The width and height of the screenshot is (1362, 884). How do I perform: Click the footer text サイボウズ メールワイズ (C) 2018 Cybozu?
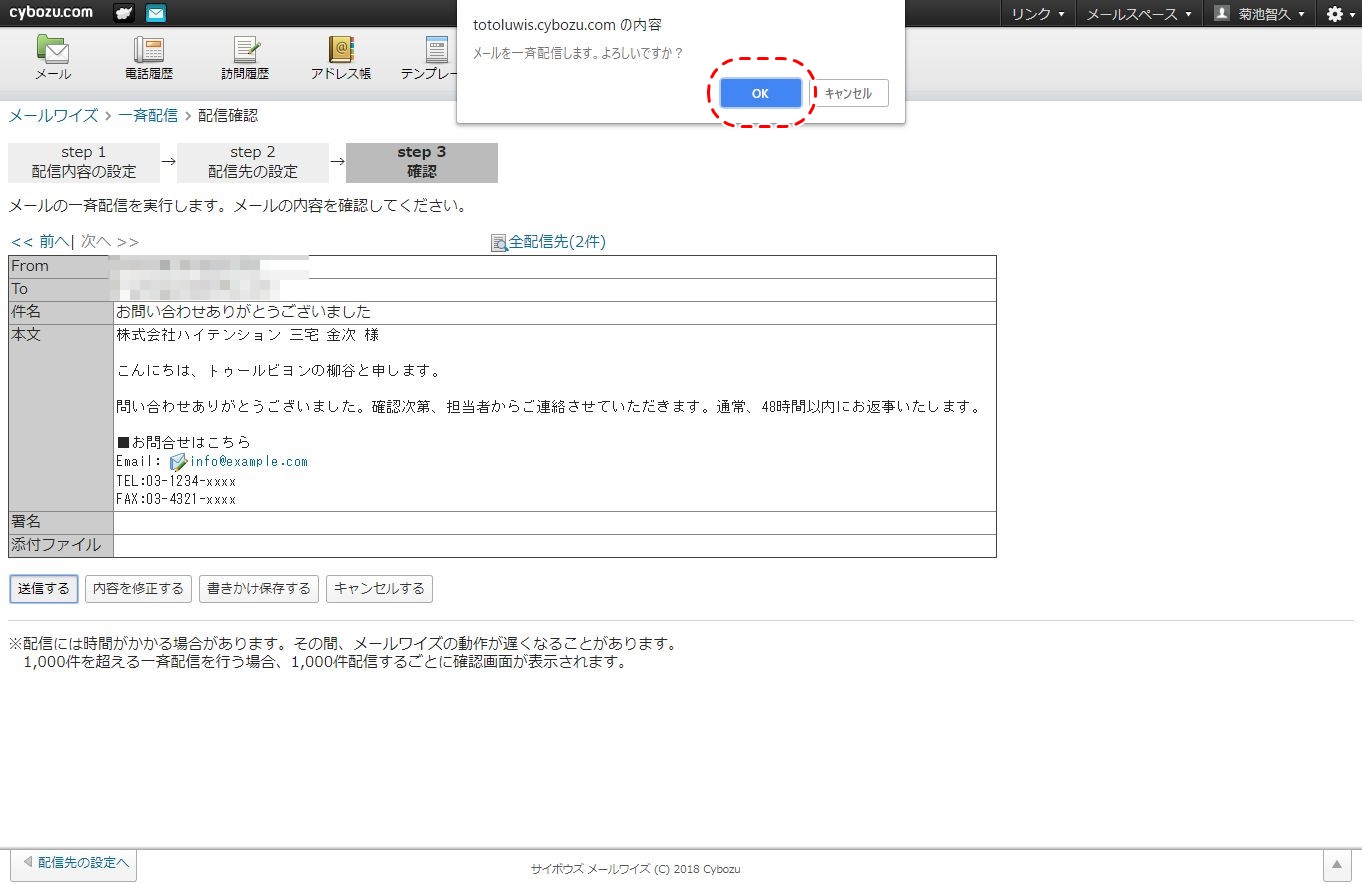point(636,869)
